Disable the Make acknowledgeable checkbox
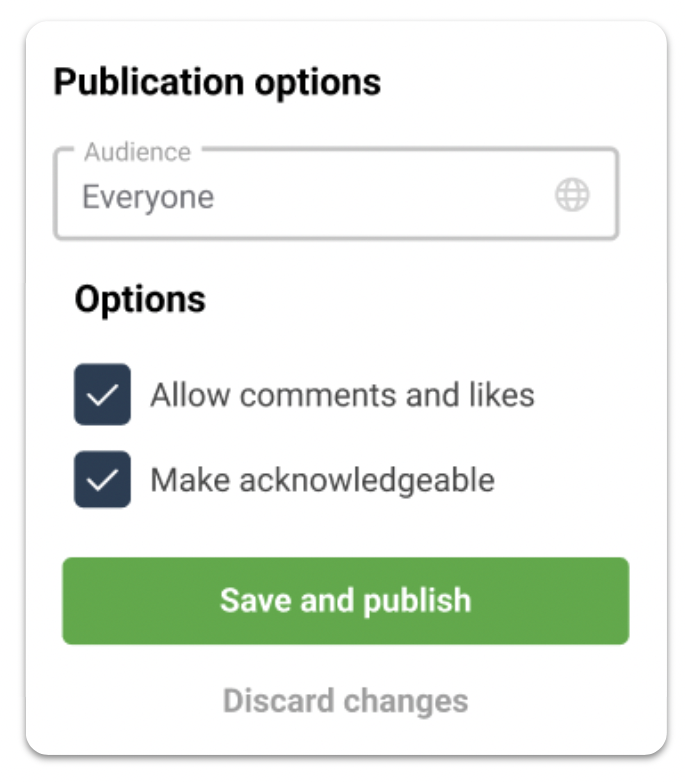The image size is (686, 782). 102,479
